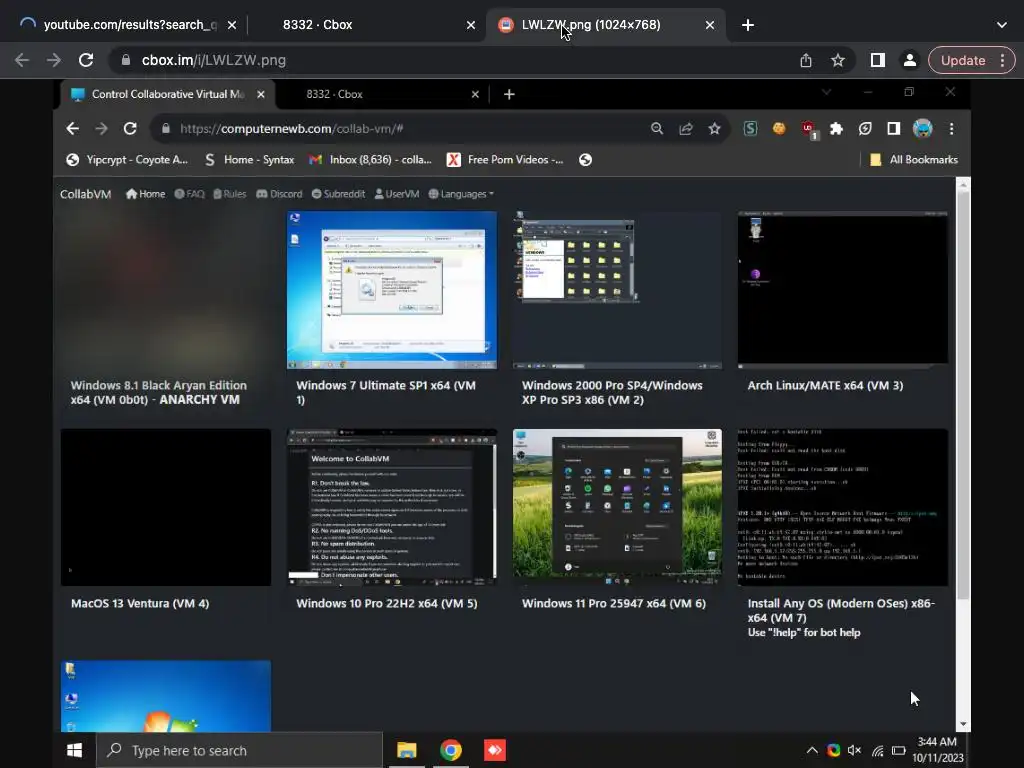This screenshot has height=768, width=1024.
Task: Bookmark the cbox.im page with star
Action: 838,60
